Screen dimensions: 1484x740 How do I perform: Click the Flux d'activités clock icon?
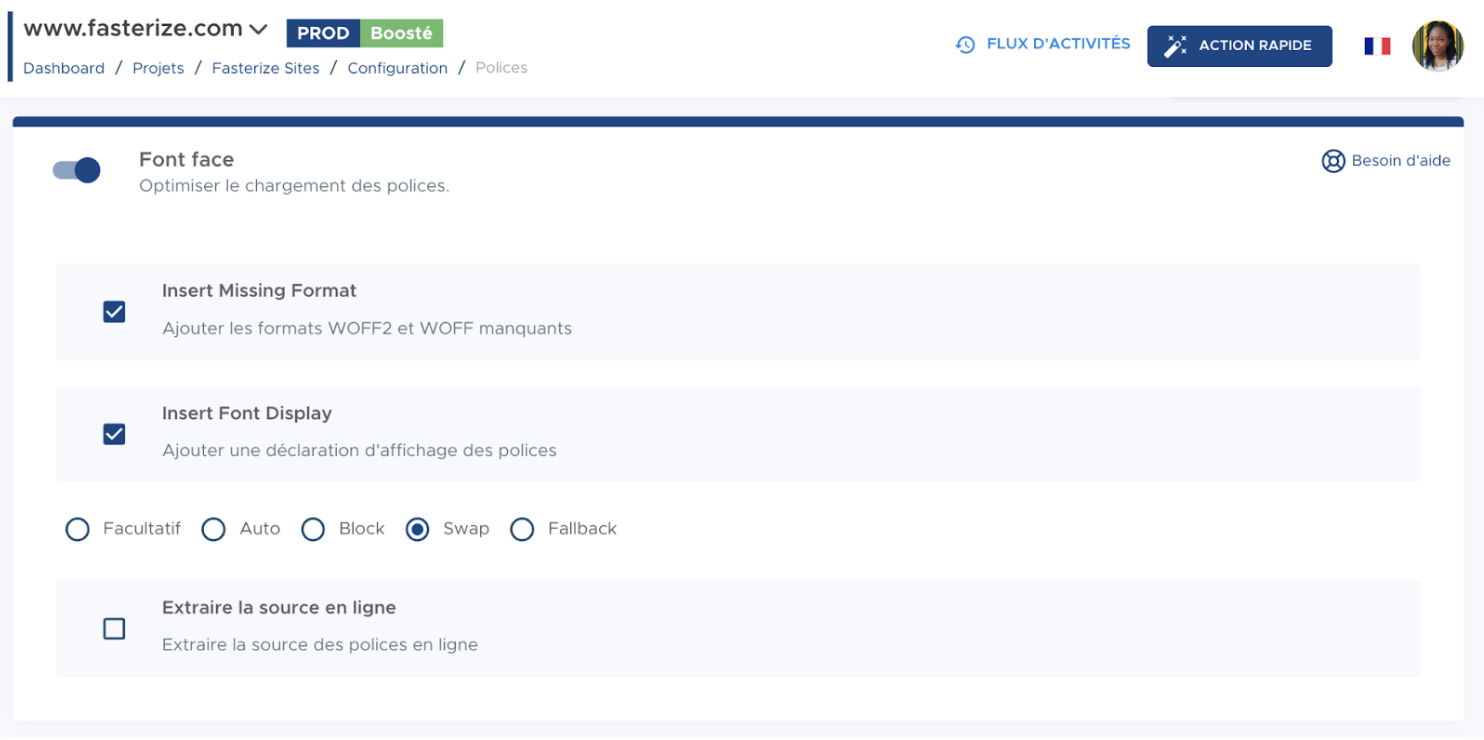(965, 44)
